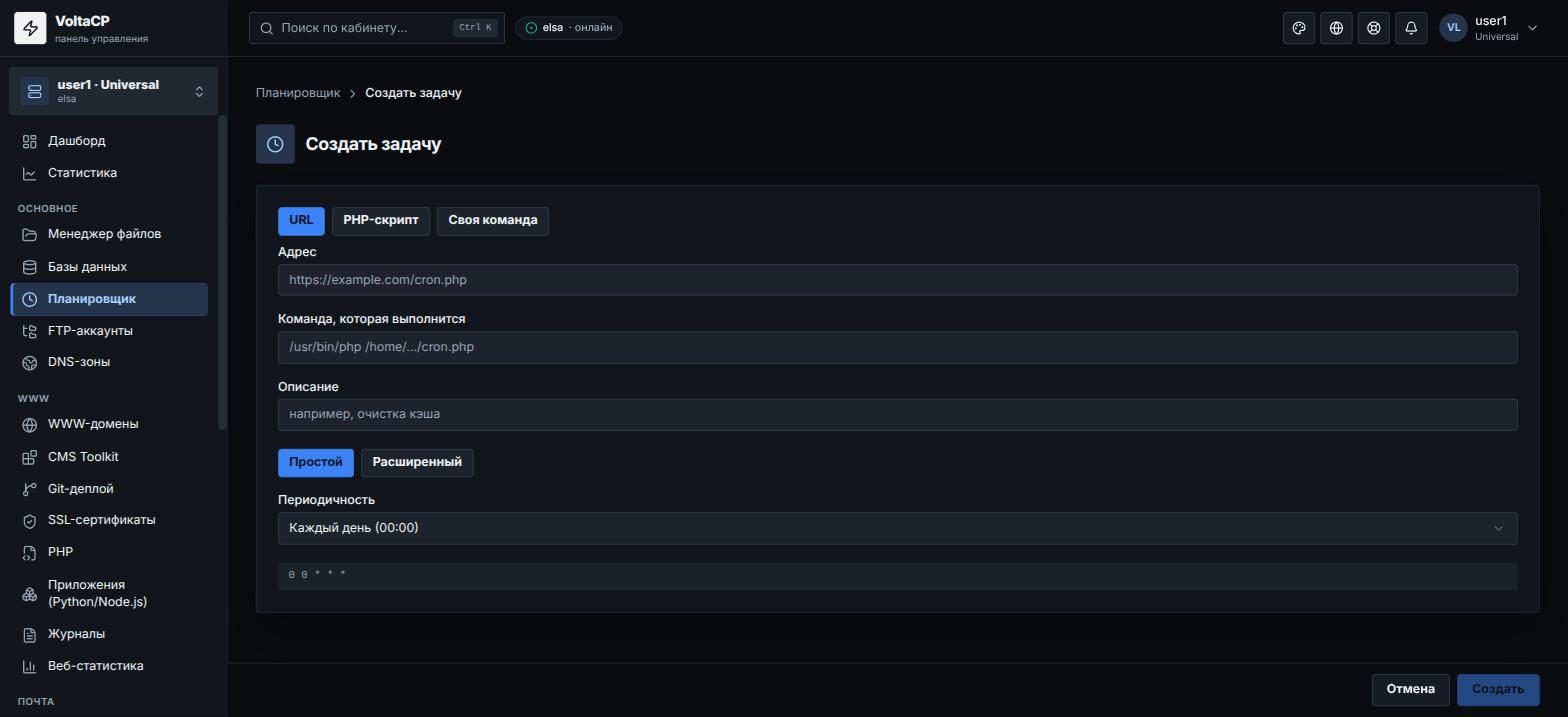The width and height of the screenshot is (1568, 717).
Task: Select the PHP-скрипт task type
Action: point(381,220)
